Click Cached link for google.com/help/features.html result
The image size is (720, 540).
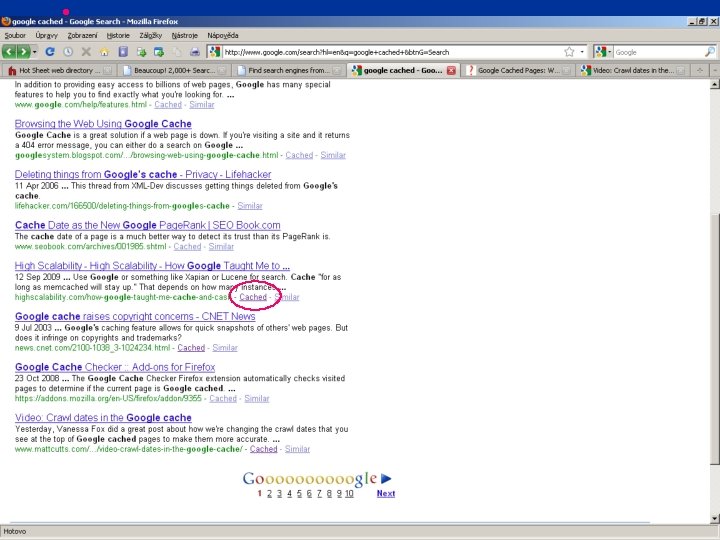pyautogui.click(x=168, y=104)
